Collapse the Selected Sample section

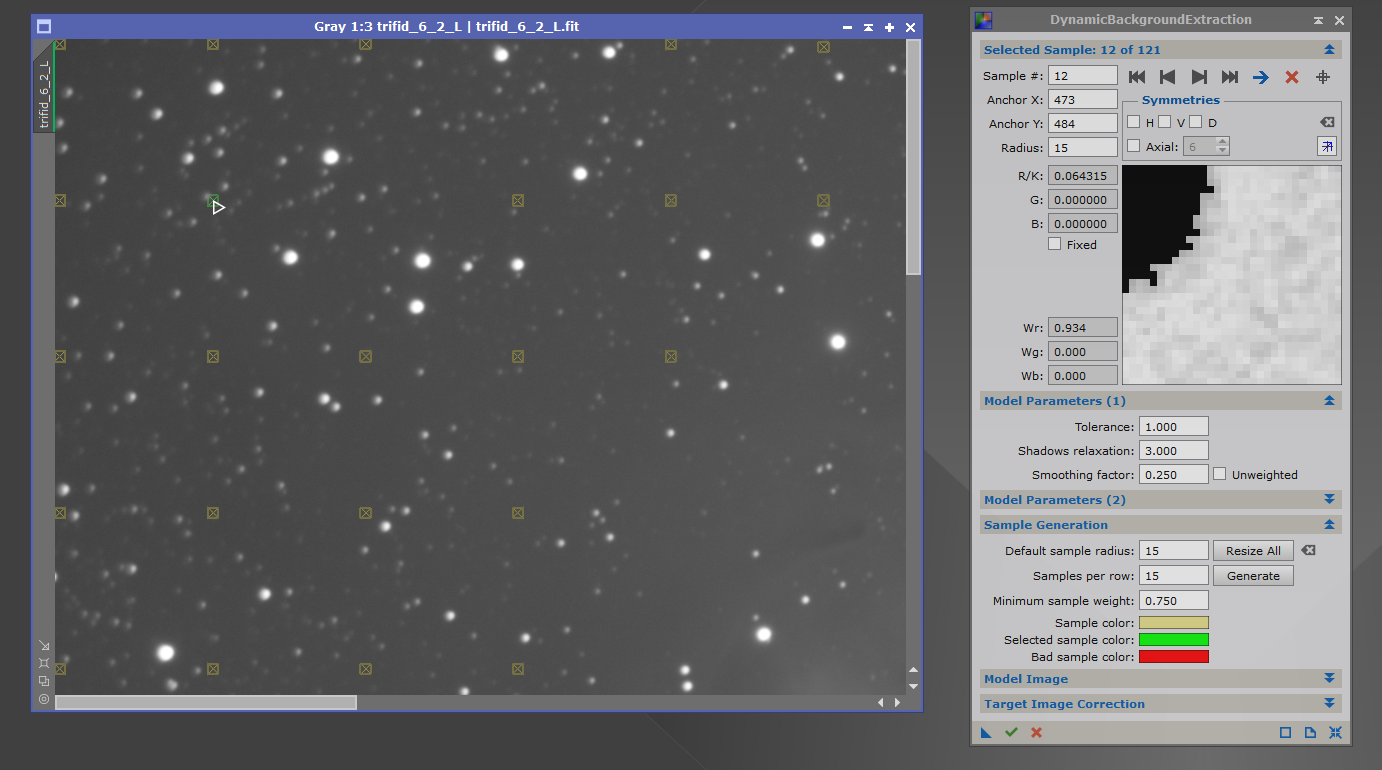click(1329, 49)
